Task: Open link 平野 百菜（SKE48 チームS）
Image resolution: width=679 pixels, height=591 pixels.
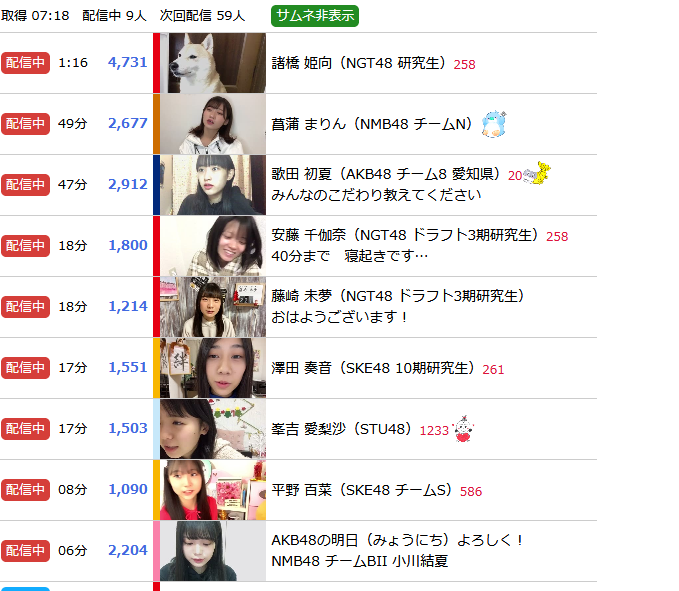Action: (x=362, y=490)
